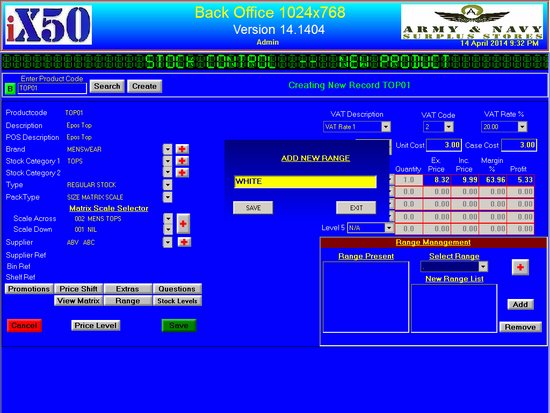The width and height of the screenshot is (550, 413).
Task: Click the red plus icon beside Brand
Action: click(x=182, y=149)
